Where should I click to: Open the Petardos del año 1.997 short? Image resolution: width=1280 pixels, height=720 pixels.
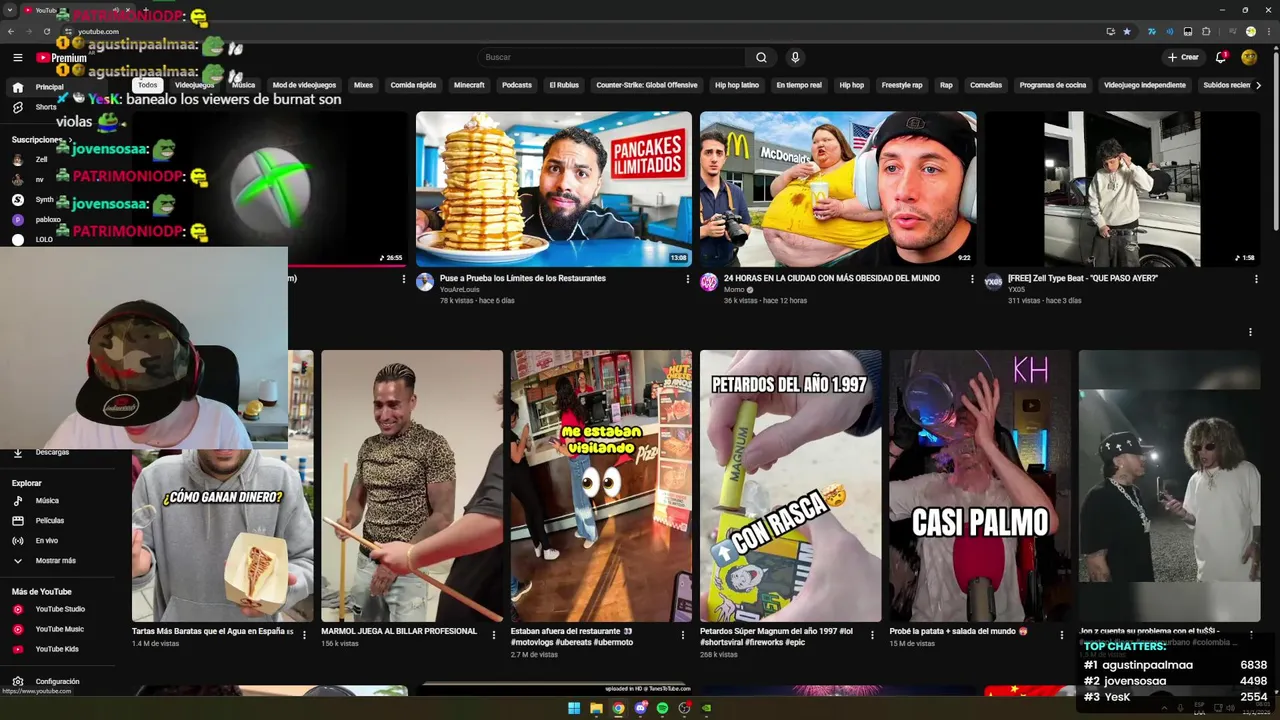tap(791, 486)
